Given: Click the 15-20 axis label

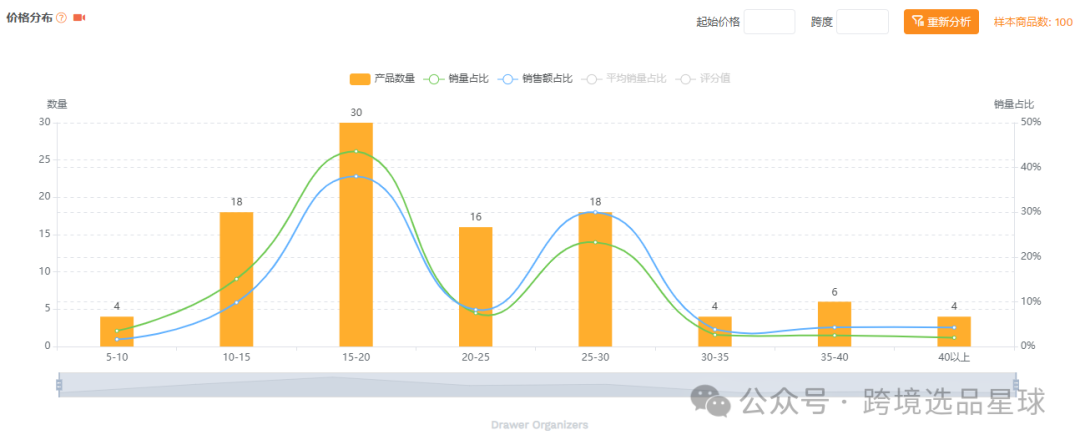Looking at the screenshot, I should click(x=356, y=358).
